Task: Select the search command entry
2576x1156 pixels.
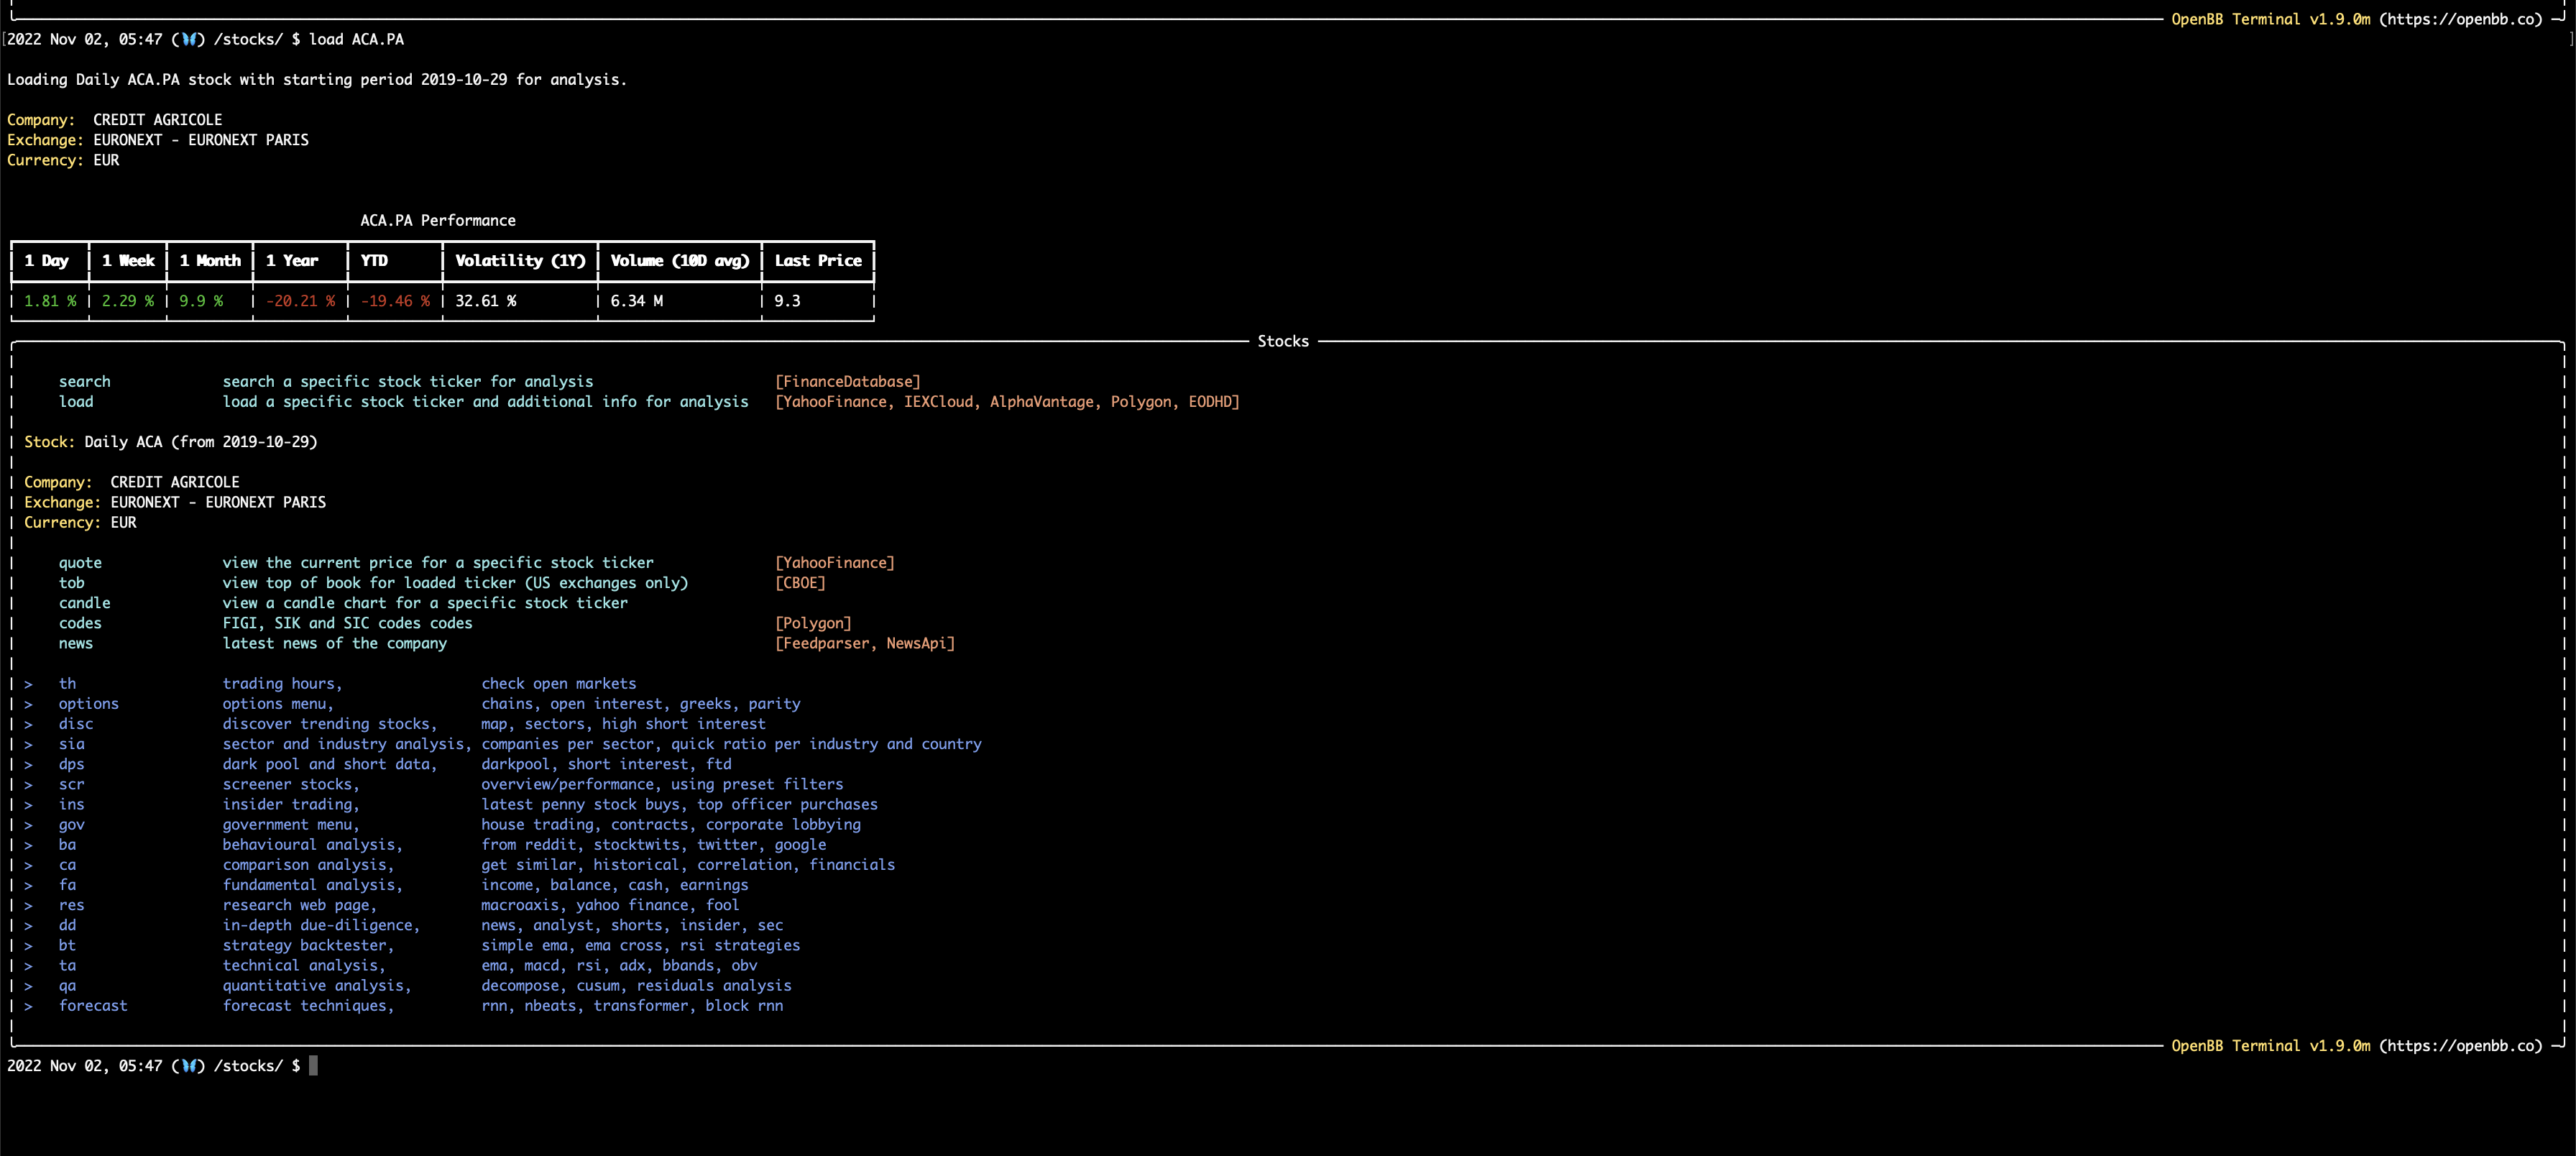Action: point(85,381)
